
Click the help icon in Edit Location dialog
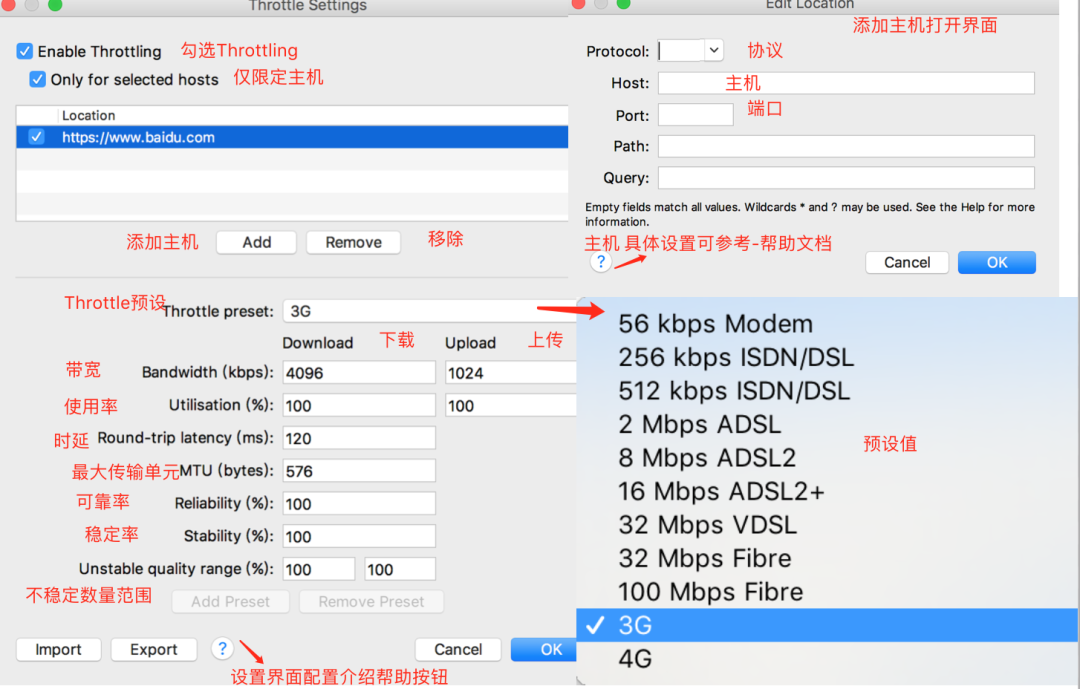(x=600, y=261)
